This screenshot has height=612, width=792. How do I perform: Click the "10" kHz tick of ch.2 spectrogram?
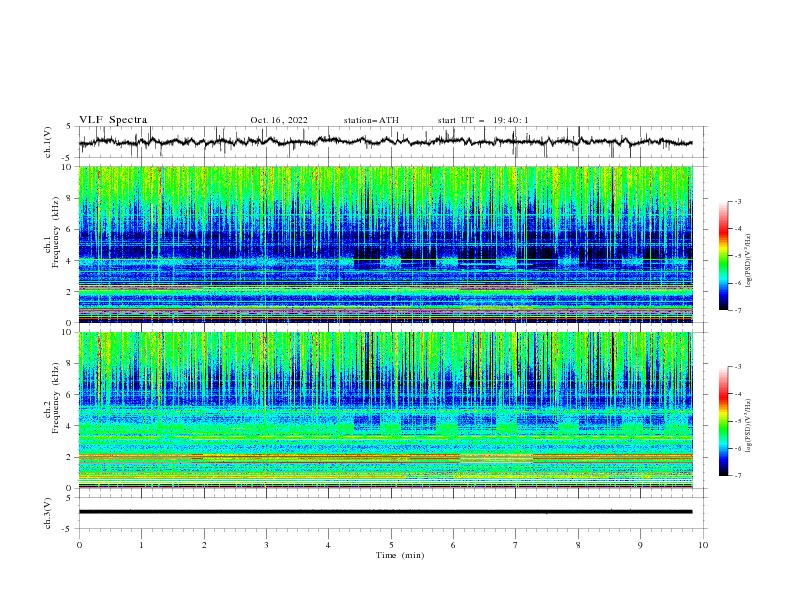[68, 332]
